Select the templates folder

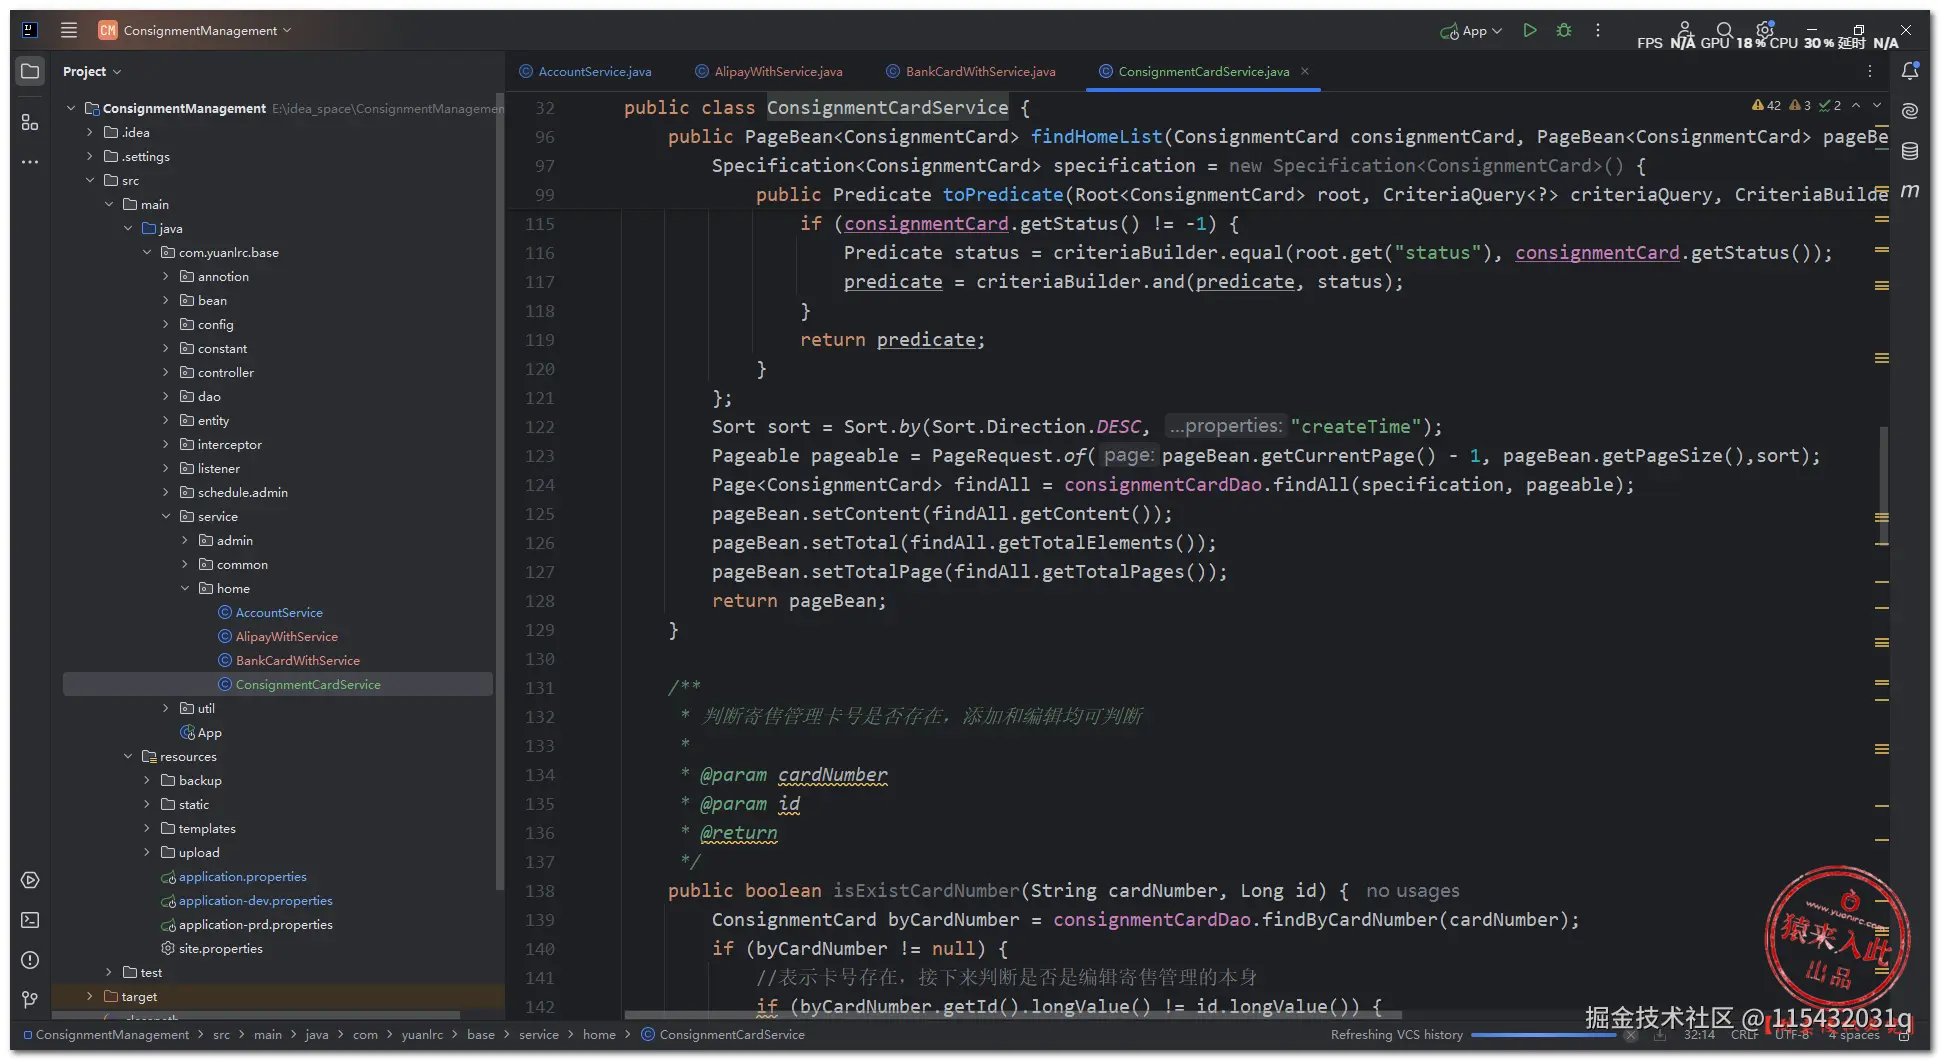197,828
